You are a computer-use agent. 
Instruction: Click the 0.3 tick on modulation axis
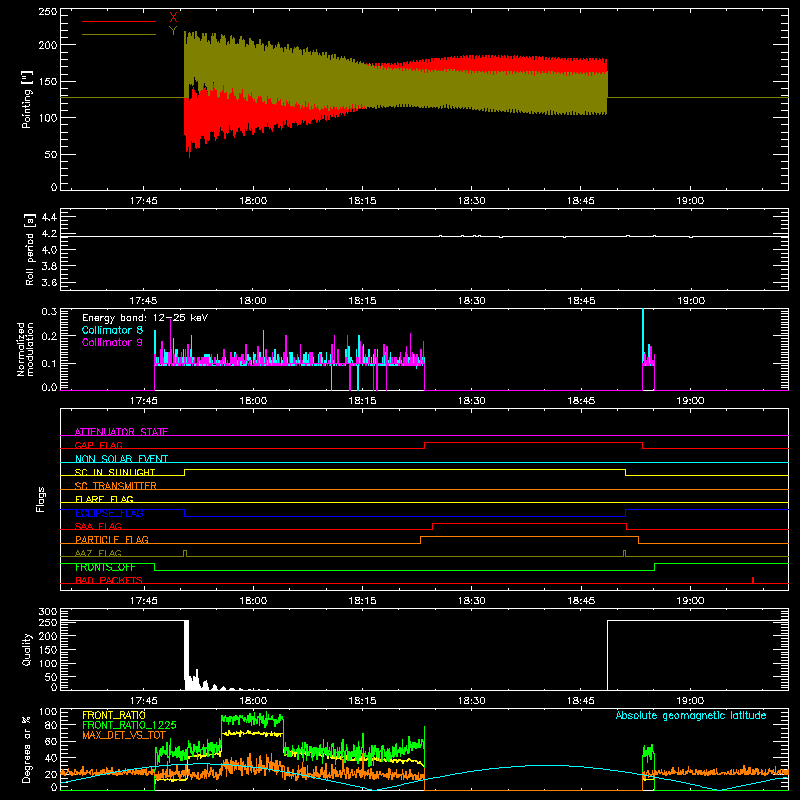pyautogui.click(x=49, y=312)
